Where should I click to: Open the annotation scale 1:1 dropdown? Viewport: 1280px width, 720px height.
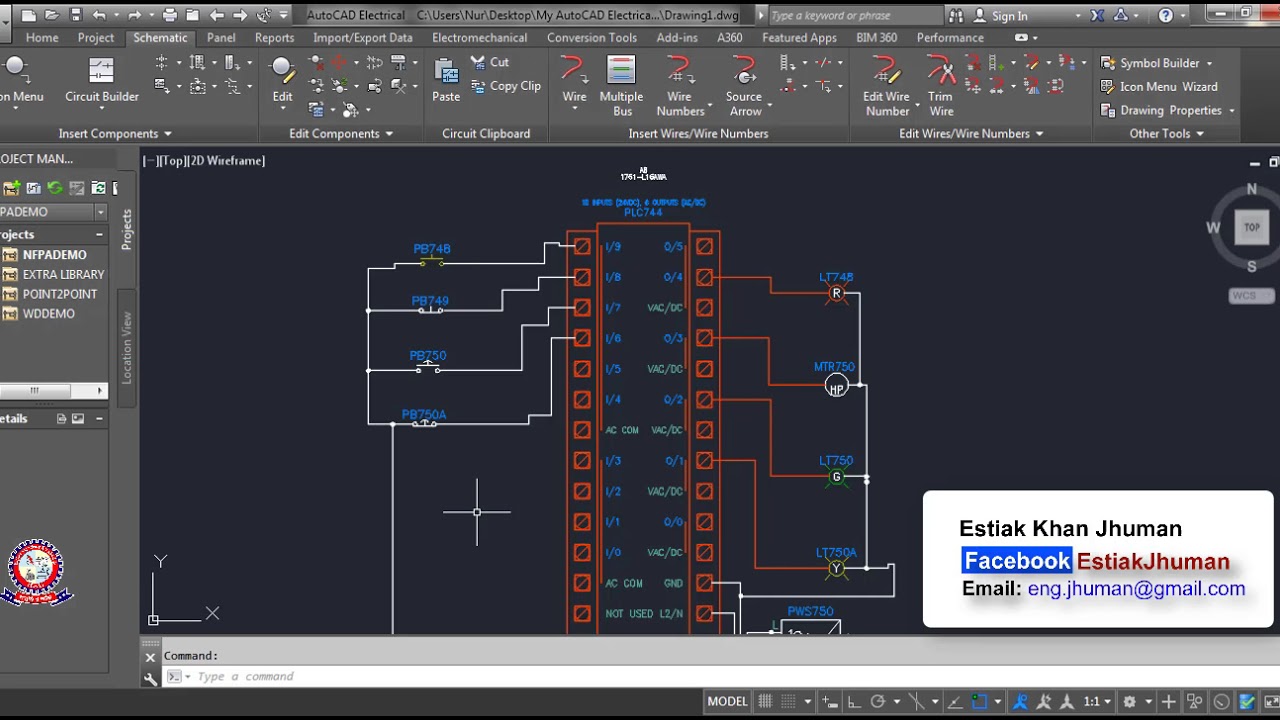(1097, 702)
